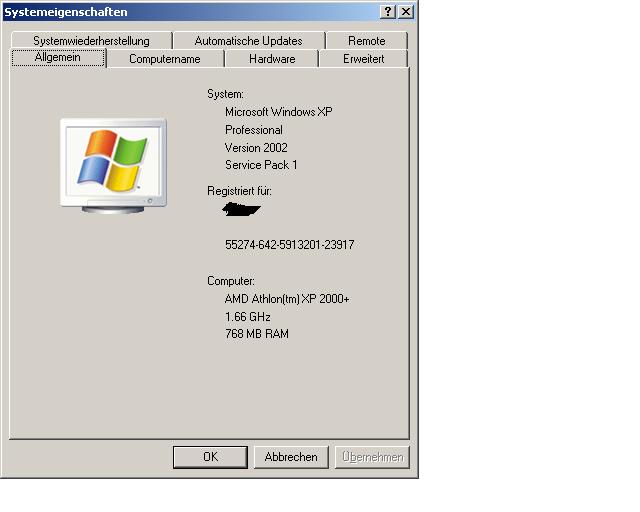Viewport: 640px width, 512px height.
Task: Close the Systemeigenschaften dialog
Action: point(406,11)
